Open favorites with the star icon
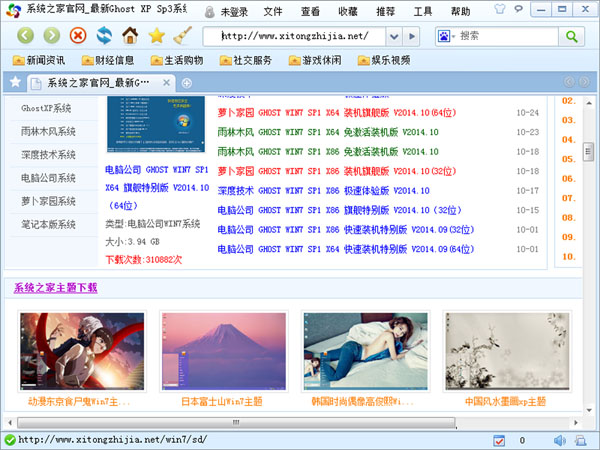 [156, 36]
